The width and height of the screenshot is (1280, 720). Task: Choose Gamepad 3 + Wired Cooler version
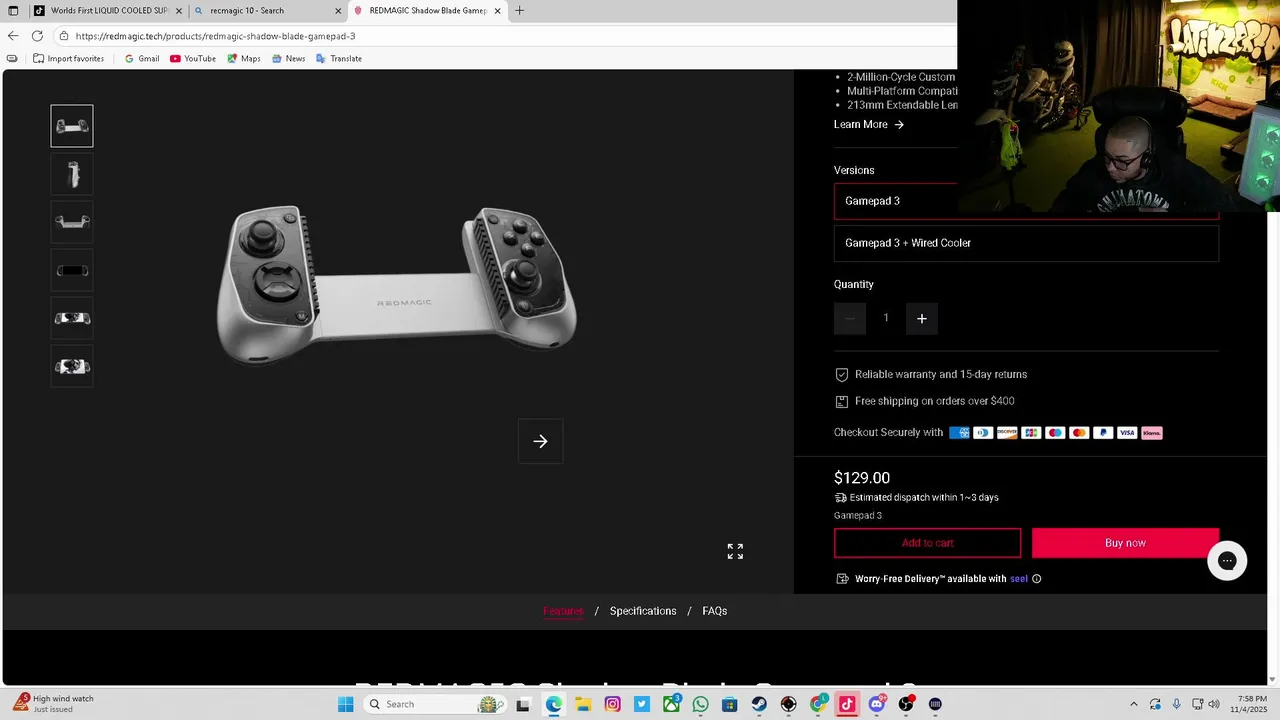point(1026,243)
